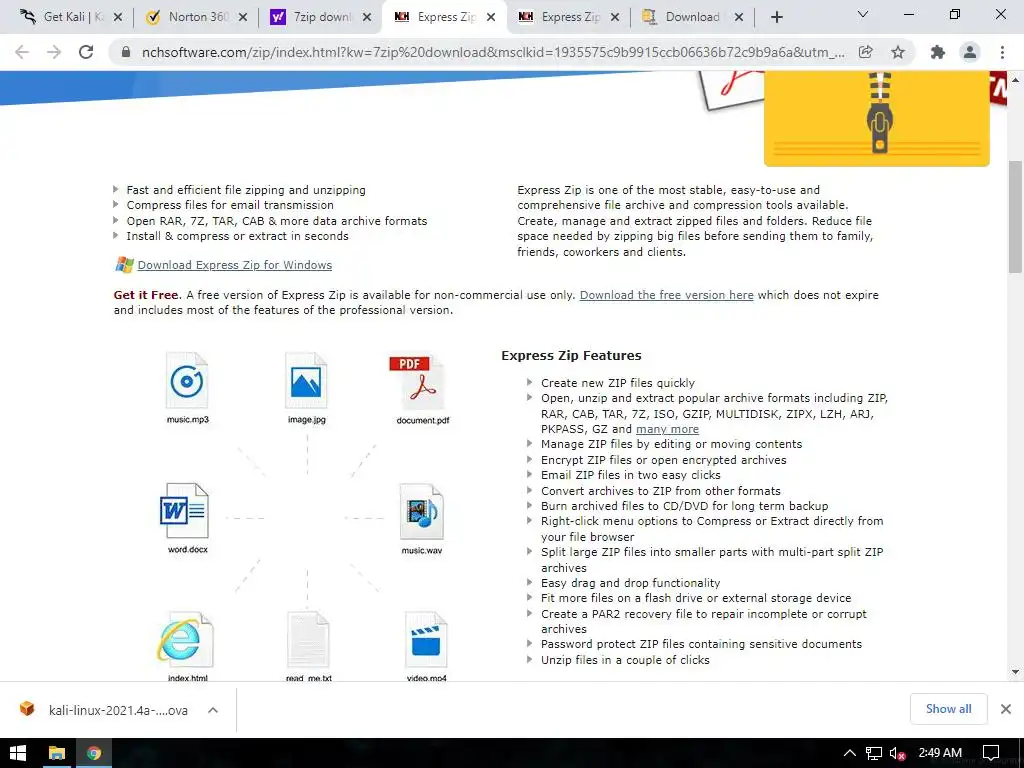Screen dimensions: 1024x768
Task: Click 'Compress files for email transmission' bullet
Action: click(230, 205)
